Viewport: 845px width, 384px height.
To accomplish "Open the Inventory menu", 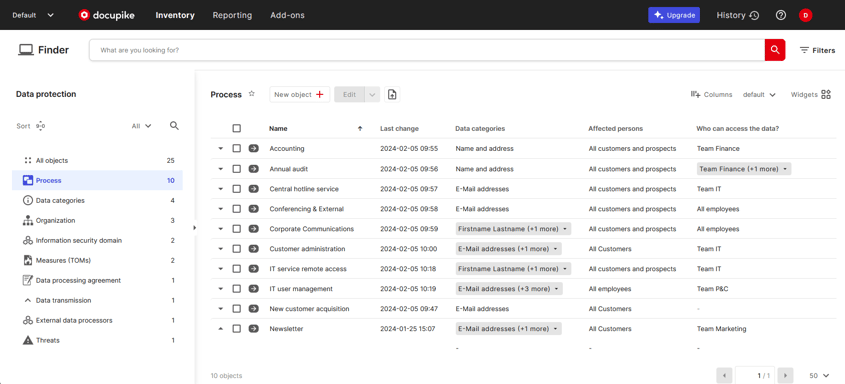I will pos(175,15).
